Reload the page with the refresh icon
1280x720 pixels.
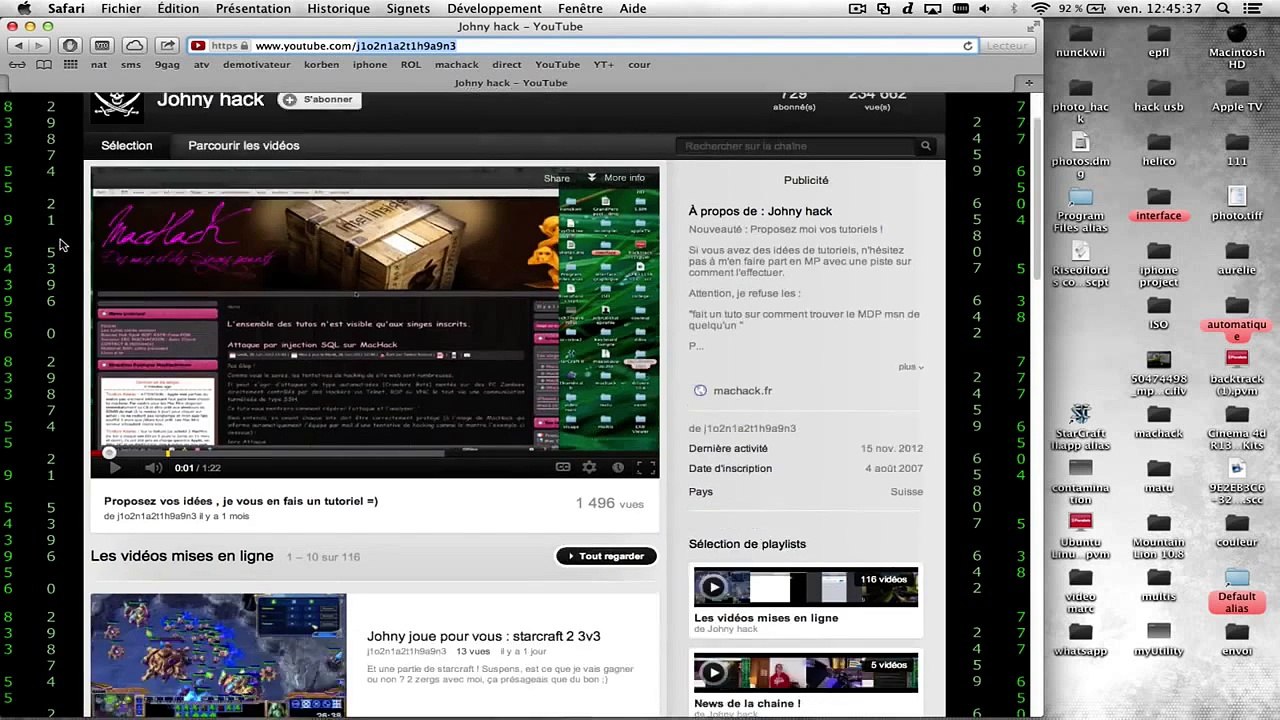click(x=967, y=46)
